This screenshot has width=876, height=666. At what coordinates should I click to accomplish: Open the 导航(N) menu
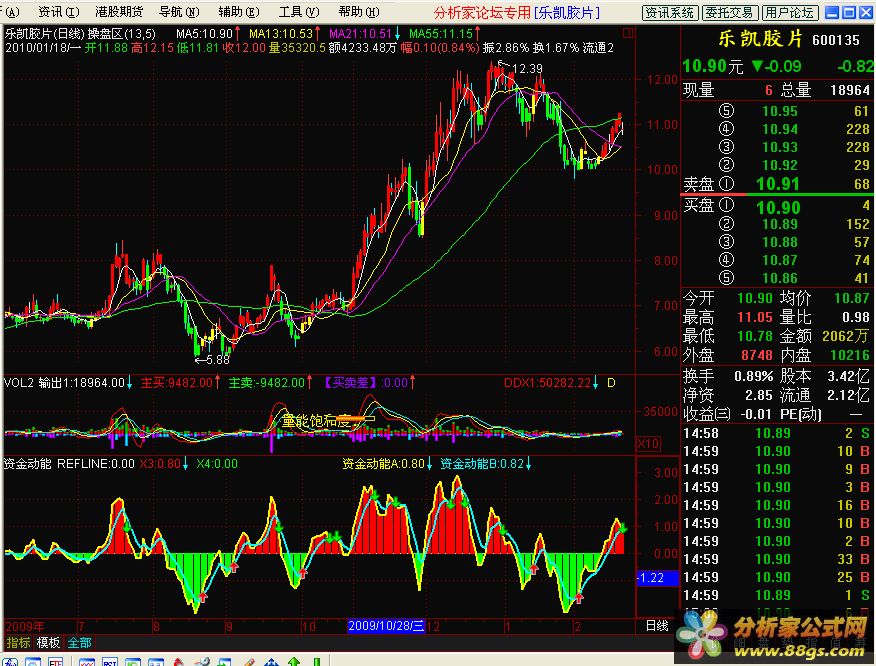tap(179, 12)
